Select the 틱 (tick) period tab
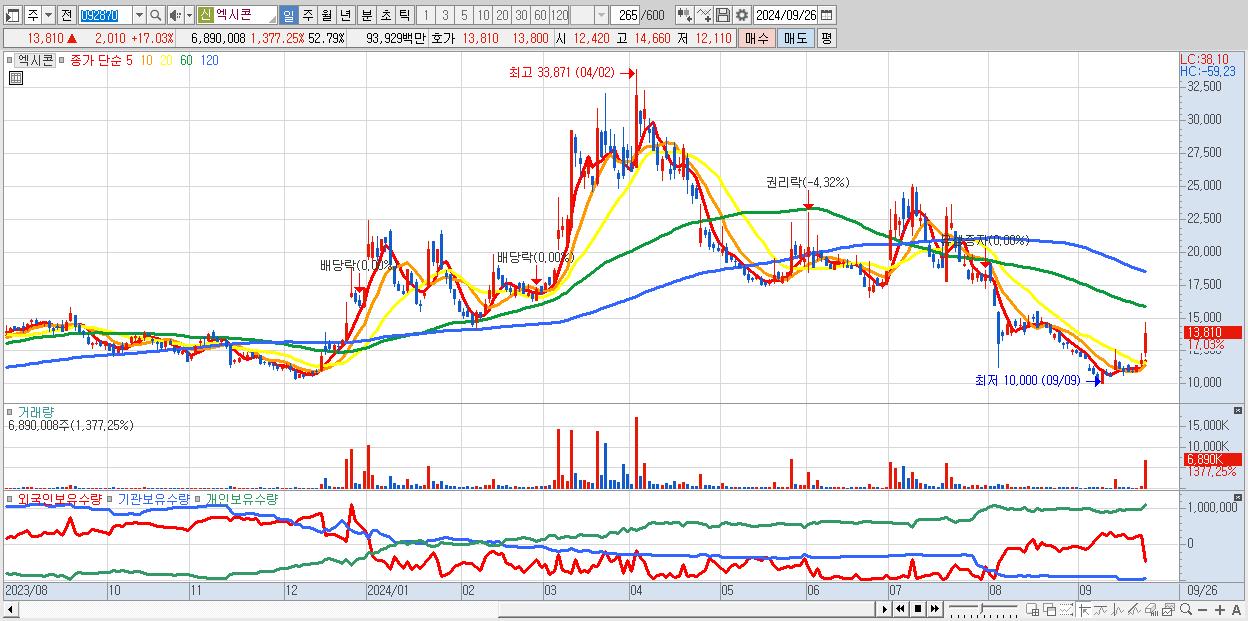 pos(405,15)
